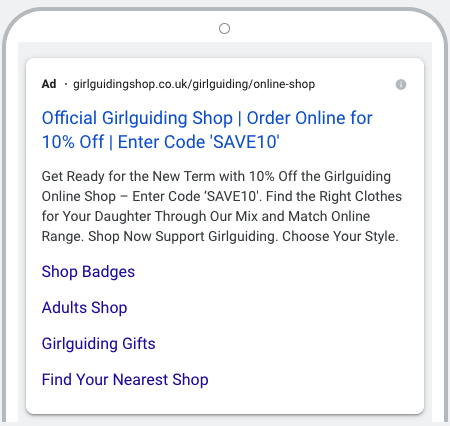Click 'Shop Now Support Girlguiding' description text
This screenshot has width=450, height=426.
(x=182, y=236)
